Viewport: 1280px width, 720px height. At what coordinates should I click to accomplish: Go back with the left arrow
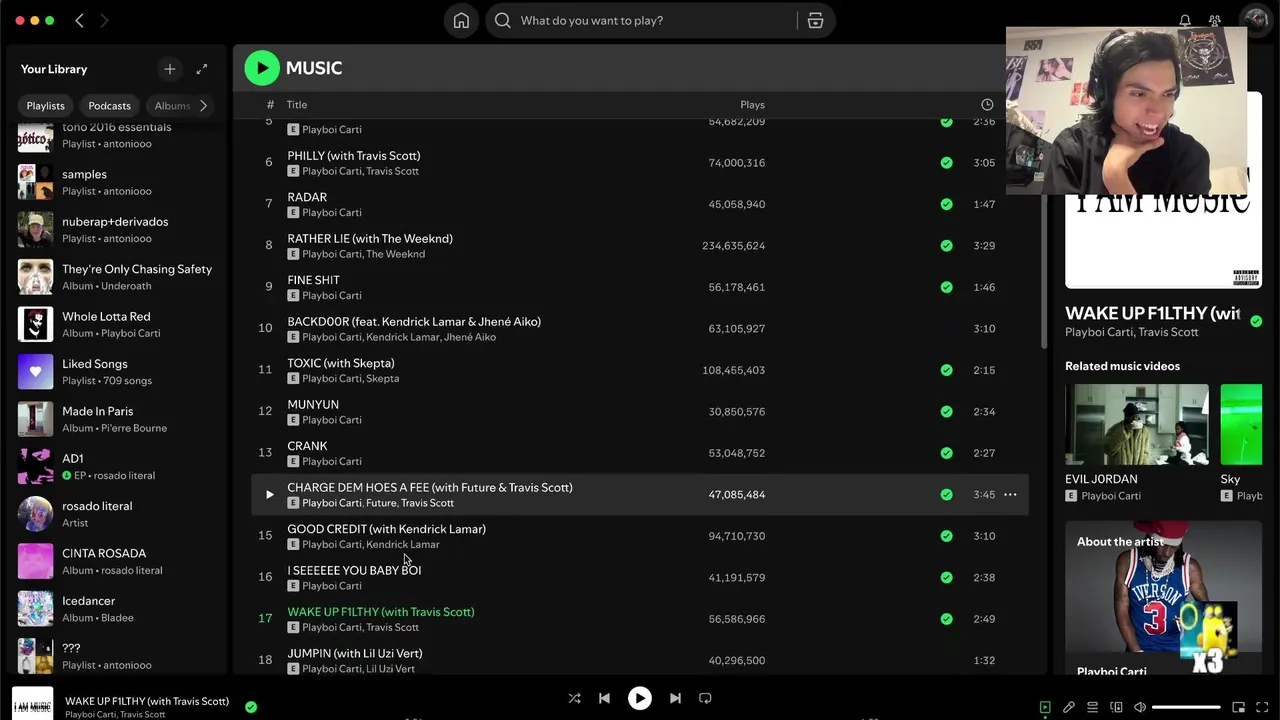pyautogui.click(x=80, y=20)
